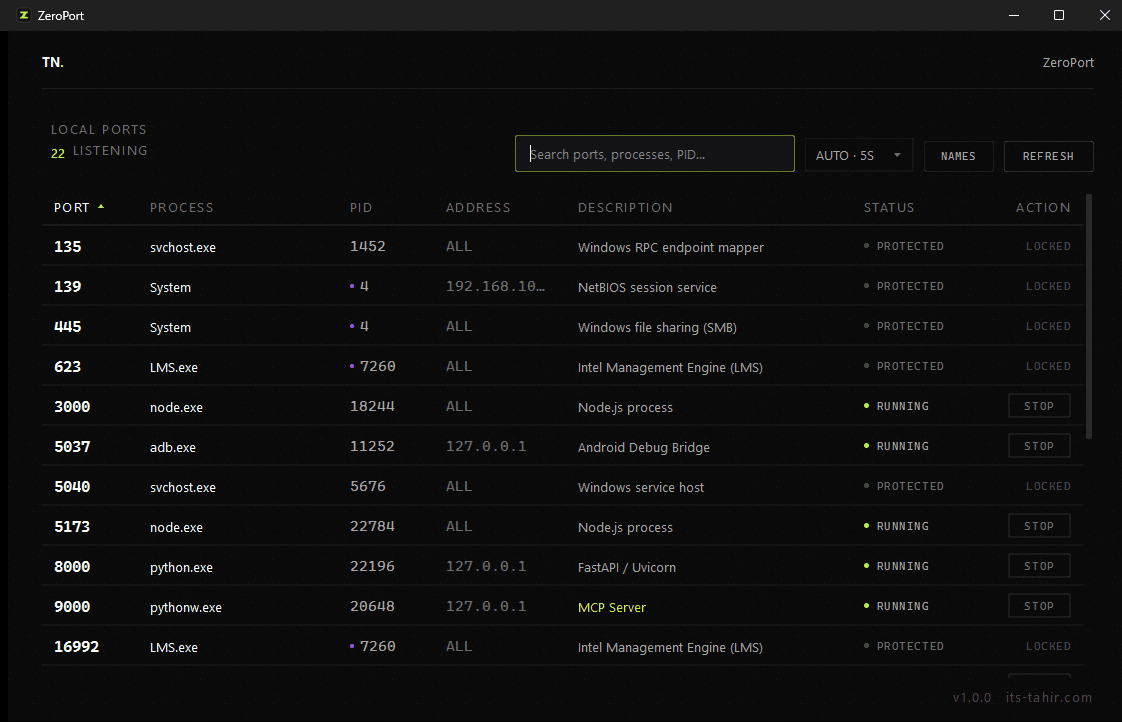Viewport: 1122px width, 722px height.
Task: Select port 16992 cell
Action: (x=77, y=647)
